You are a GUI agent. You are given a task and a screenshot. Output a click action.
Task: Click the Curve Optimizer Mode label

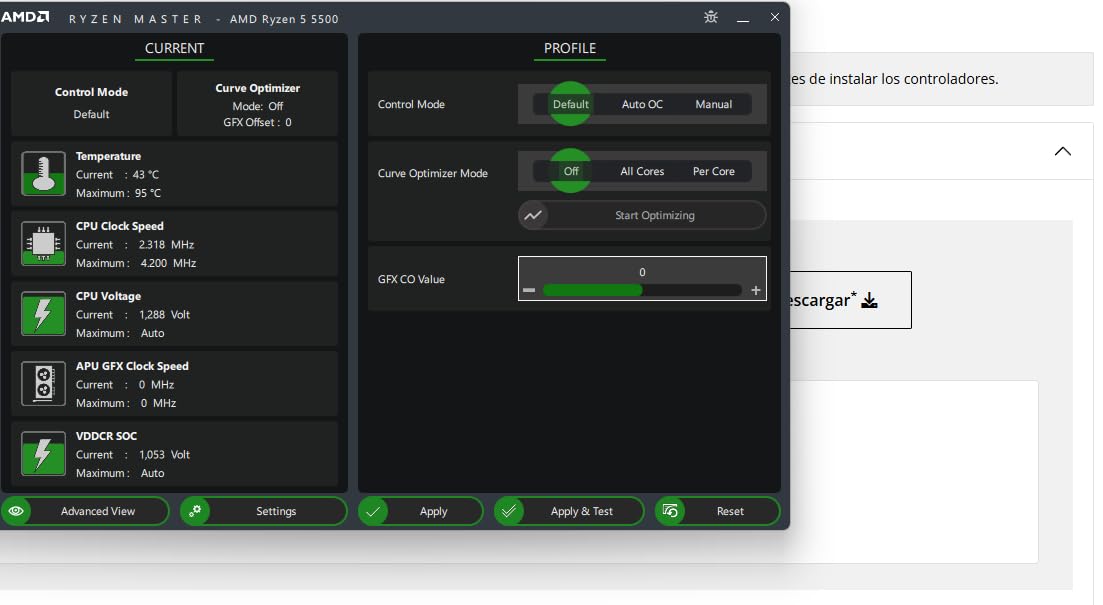433,173
